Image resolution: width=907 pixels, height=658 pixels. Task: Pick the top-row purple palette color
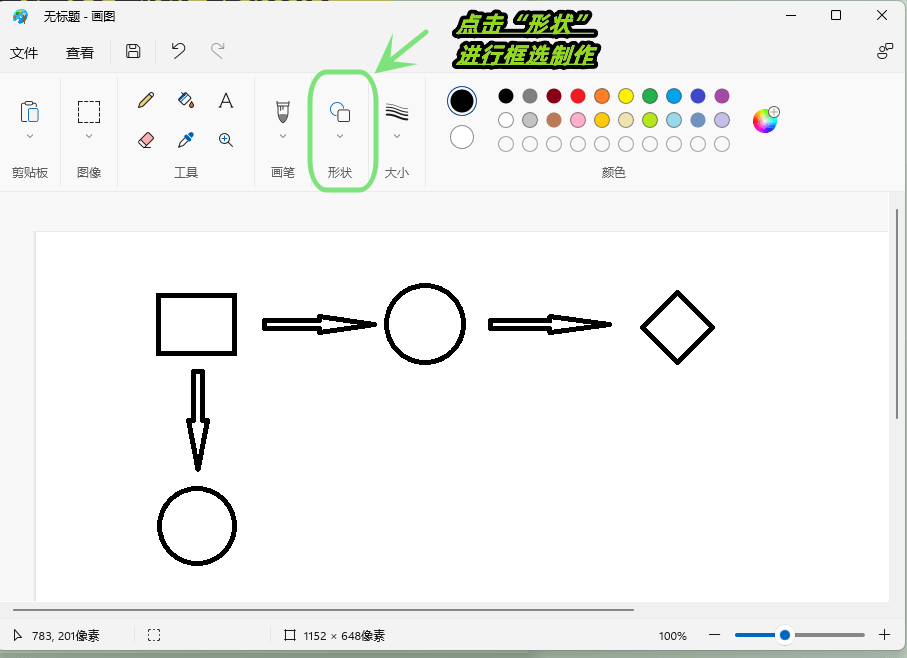click(x=722, y=96)
